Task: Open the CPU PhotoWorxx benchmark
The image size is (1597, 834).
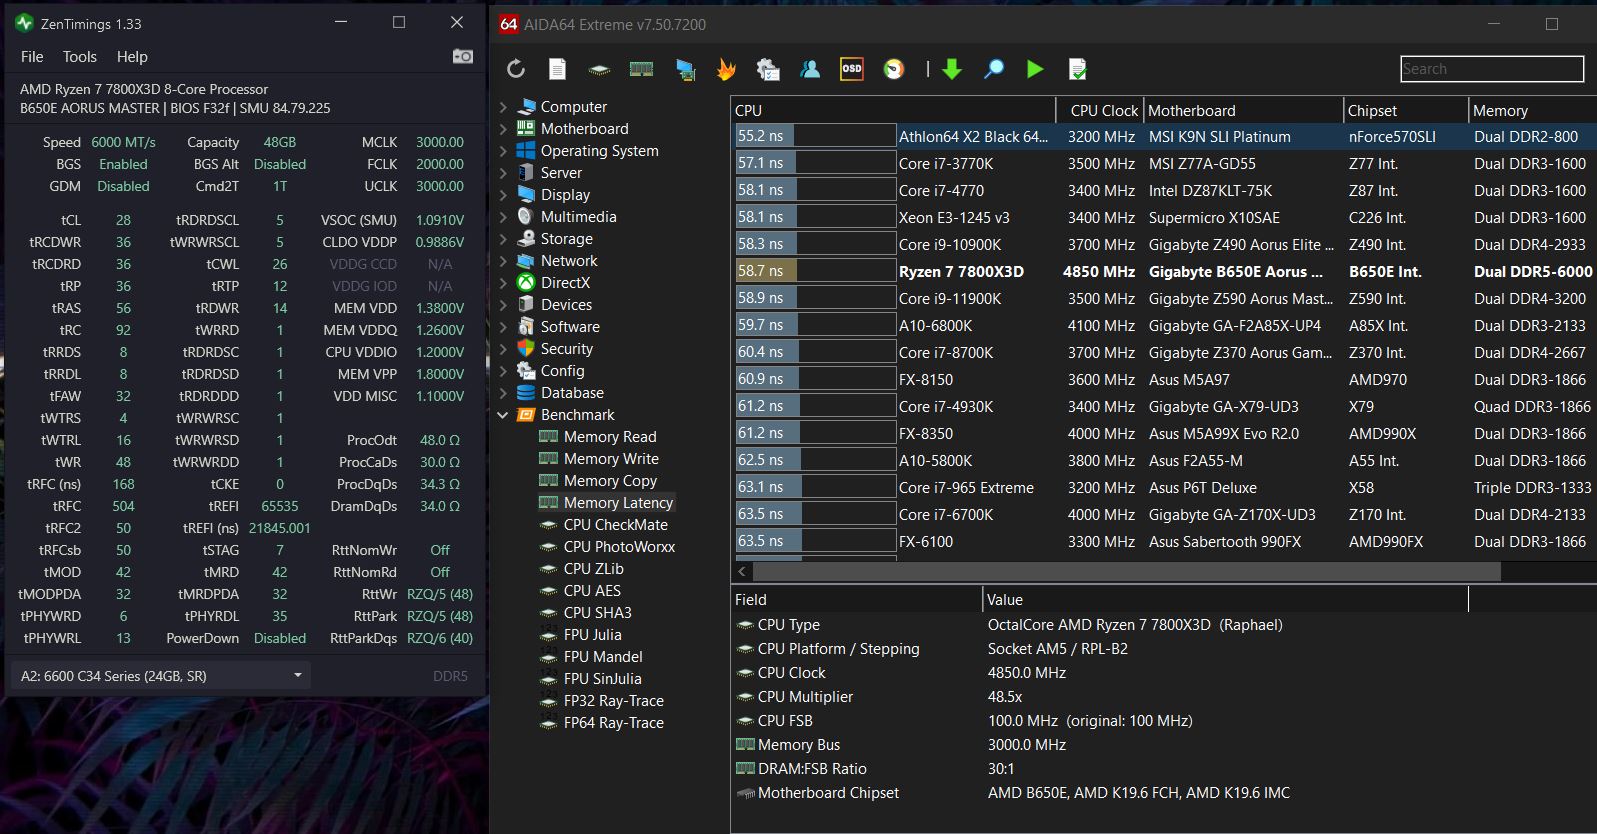Action: (x=619, y=547)
